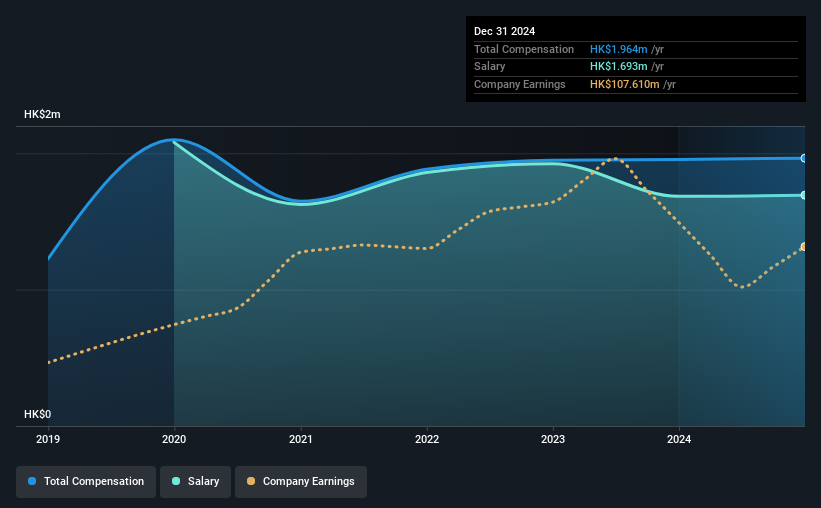Click the Salary tooltip row label
Image resolution: width=821 pixels, height=508 pixels.
(x=490, y=67)
